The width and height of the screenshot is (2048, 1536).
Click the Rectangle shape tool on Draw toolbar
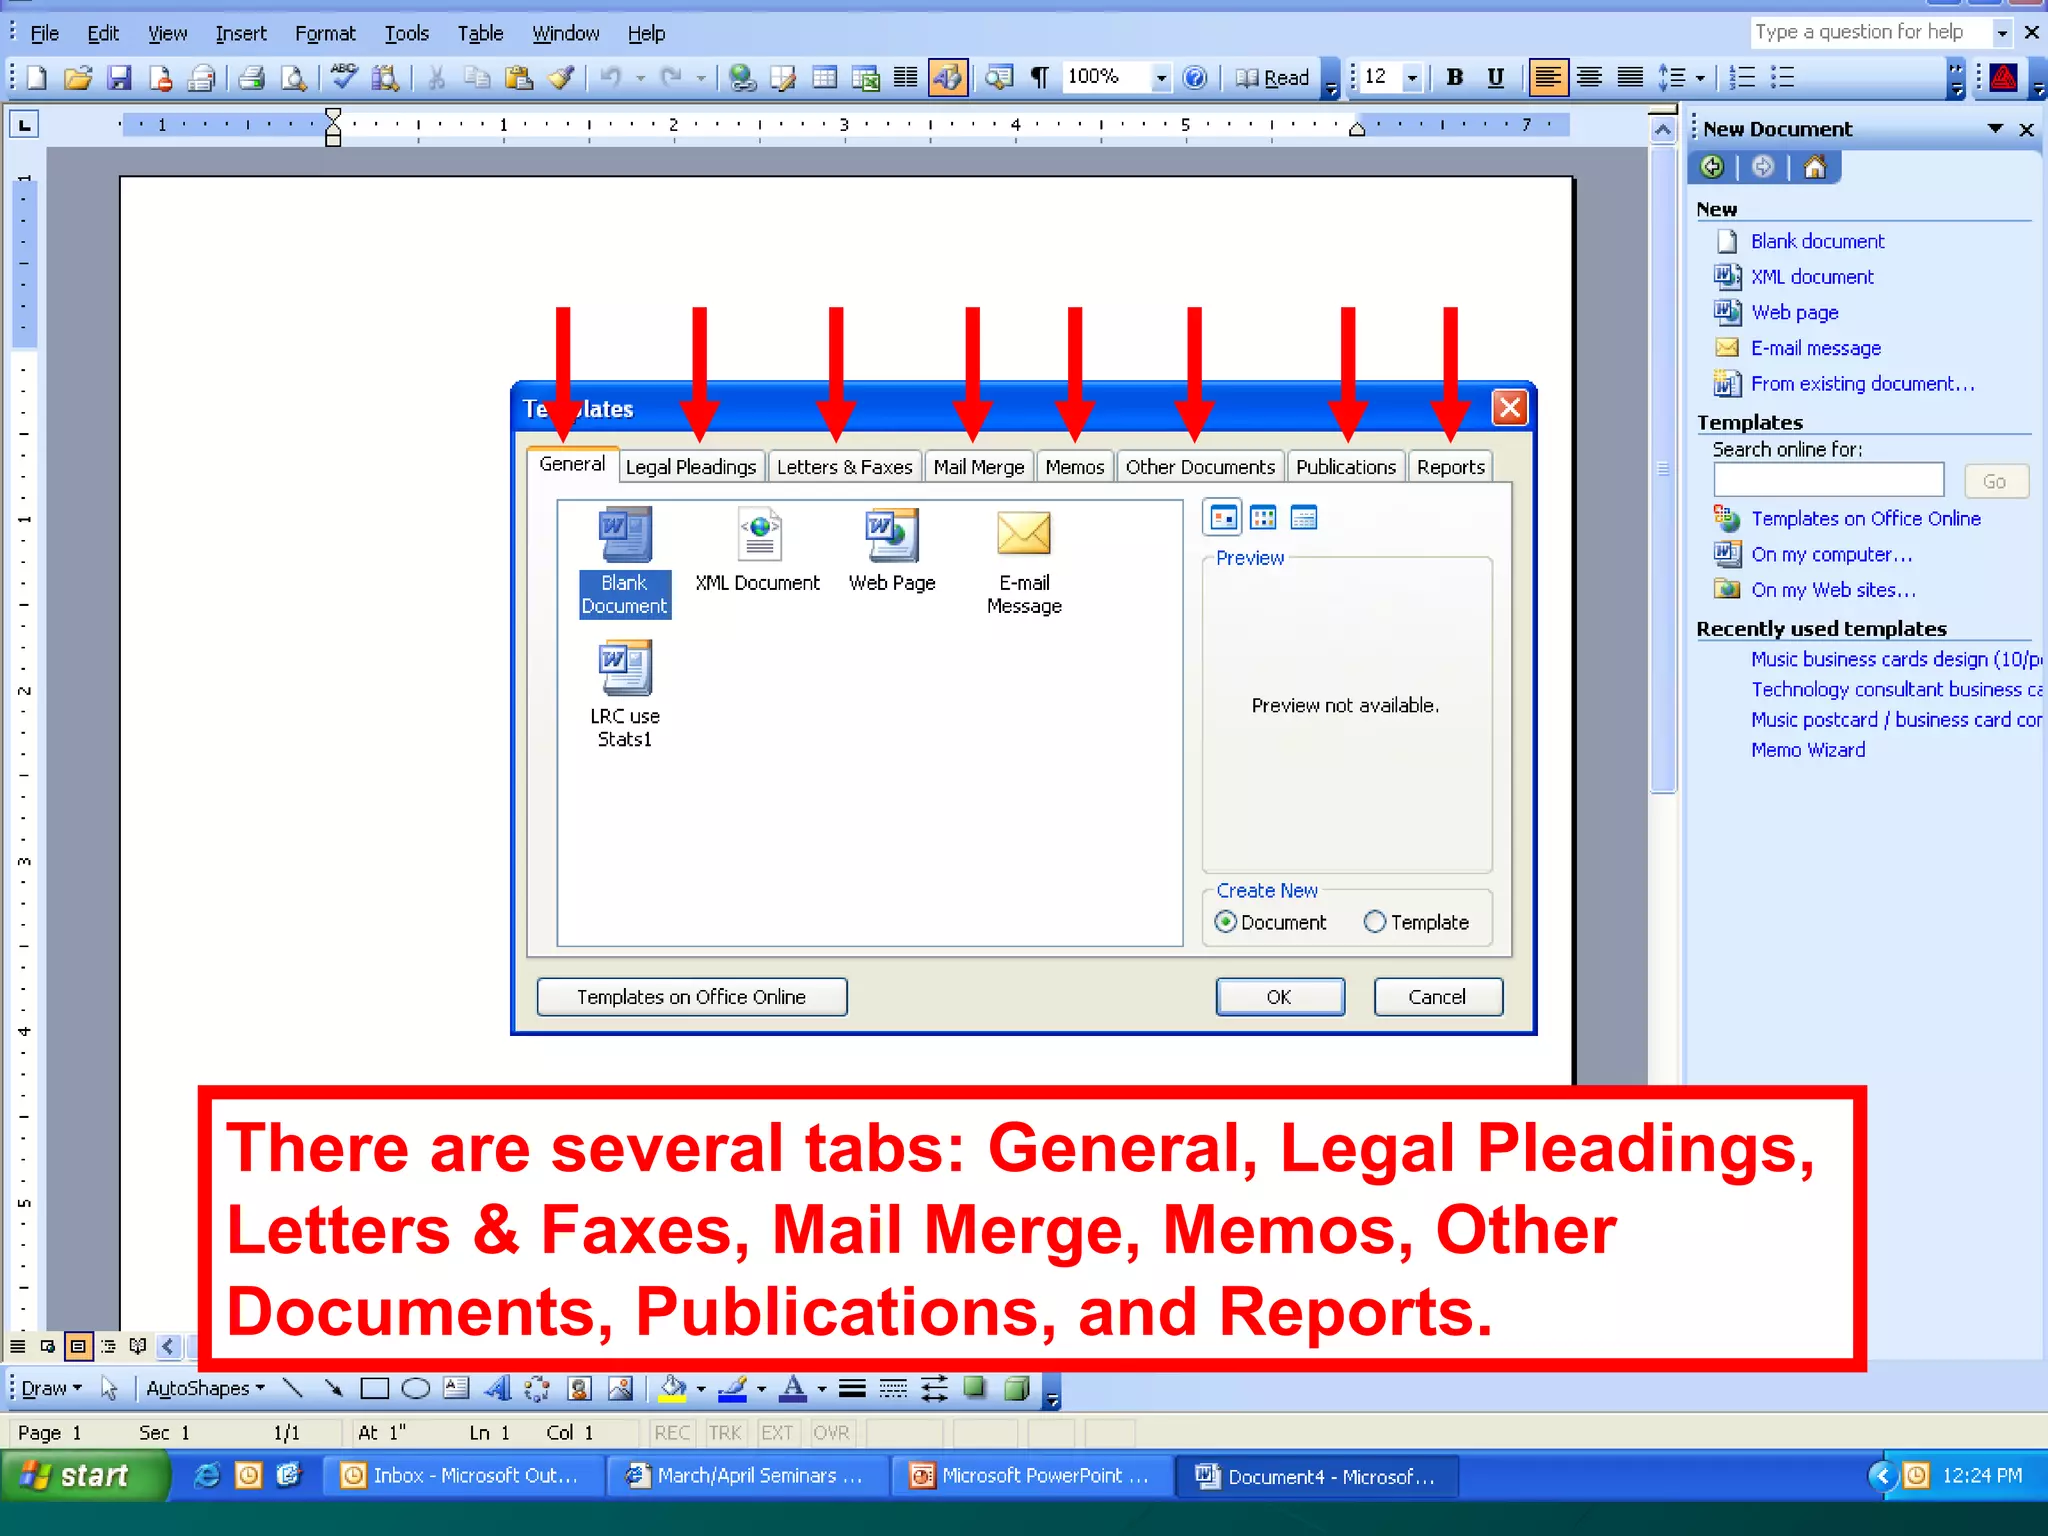point(375,1388)
